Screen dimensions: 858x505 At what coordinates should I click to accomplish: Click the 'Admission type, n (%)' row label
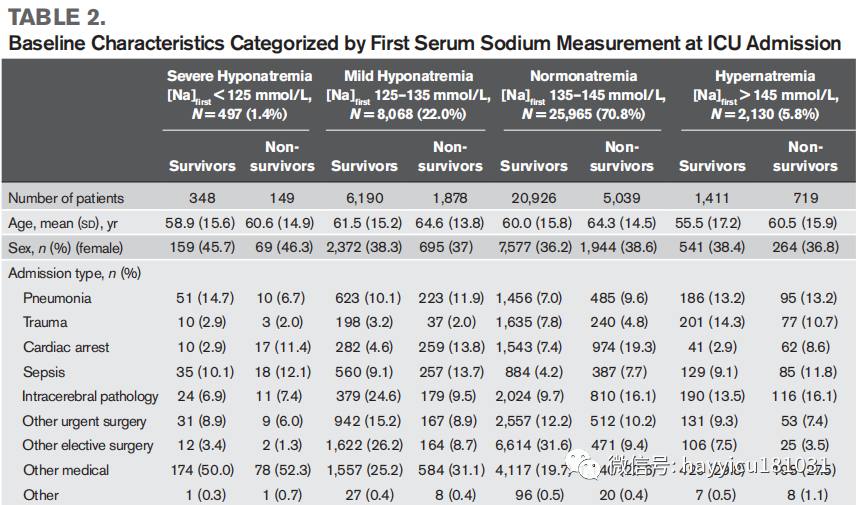click(x=74, y=273)
